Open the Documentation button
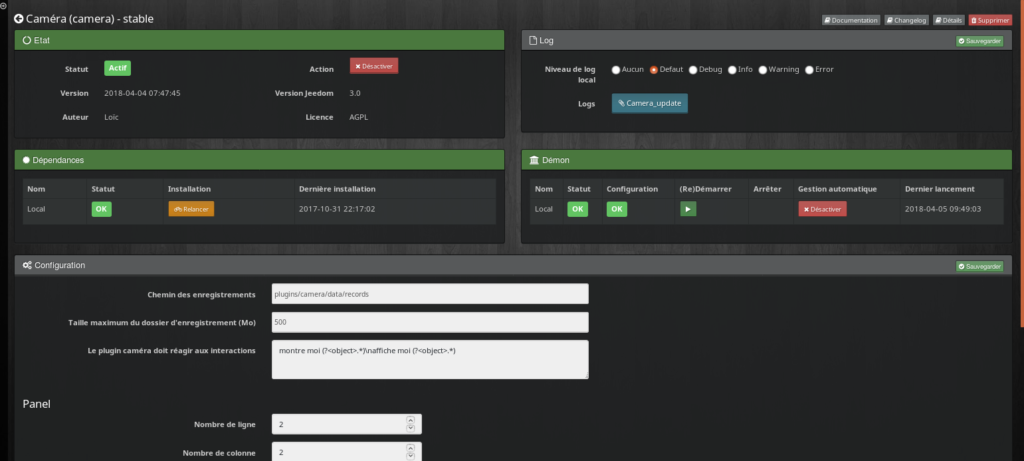 [851, 20]
